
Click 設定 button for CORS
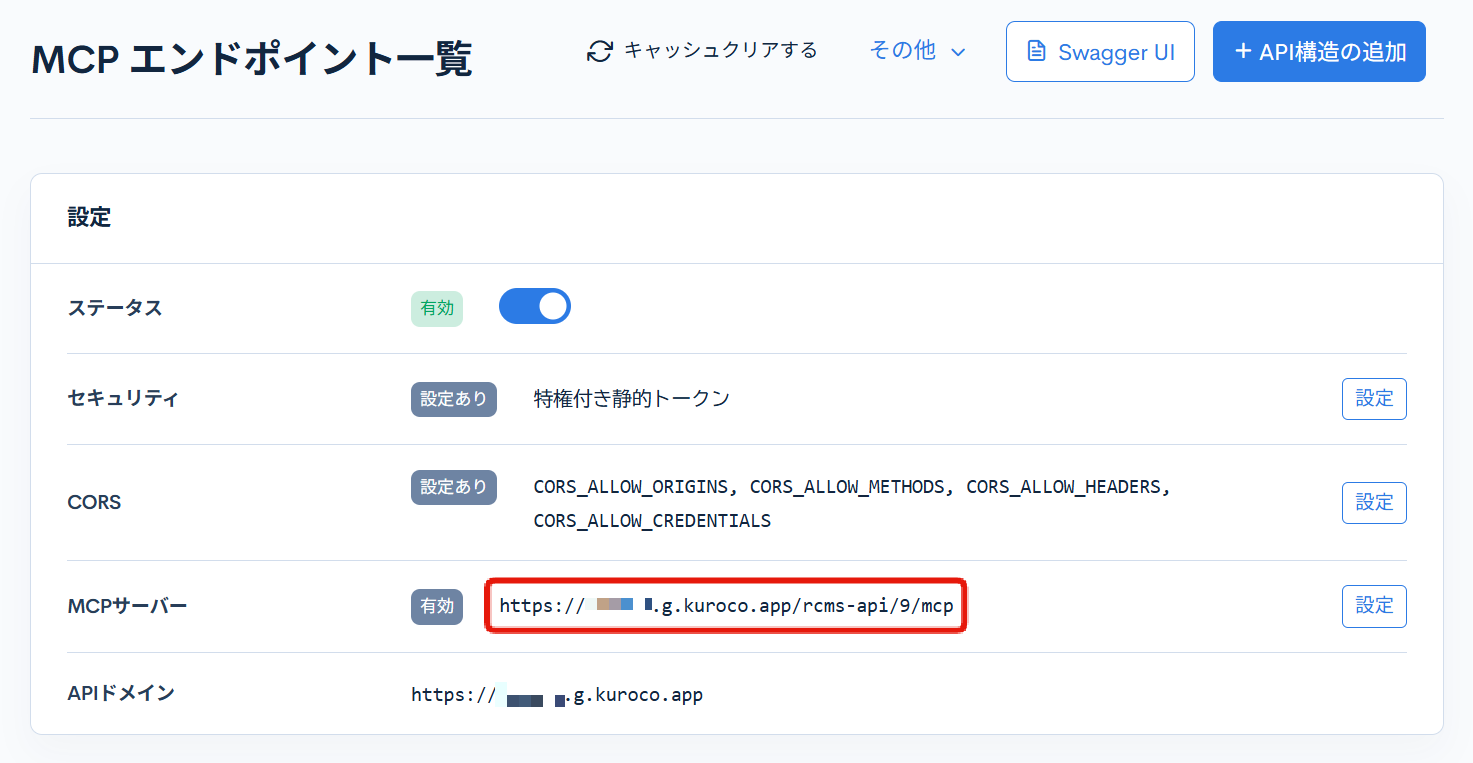(x=1373, y=503)
